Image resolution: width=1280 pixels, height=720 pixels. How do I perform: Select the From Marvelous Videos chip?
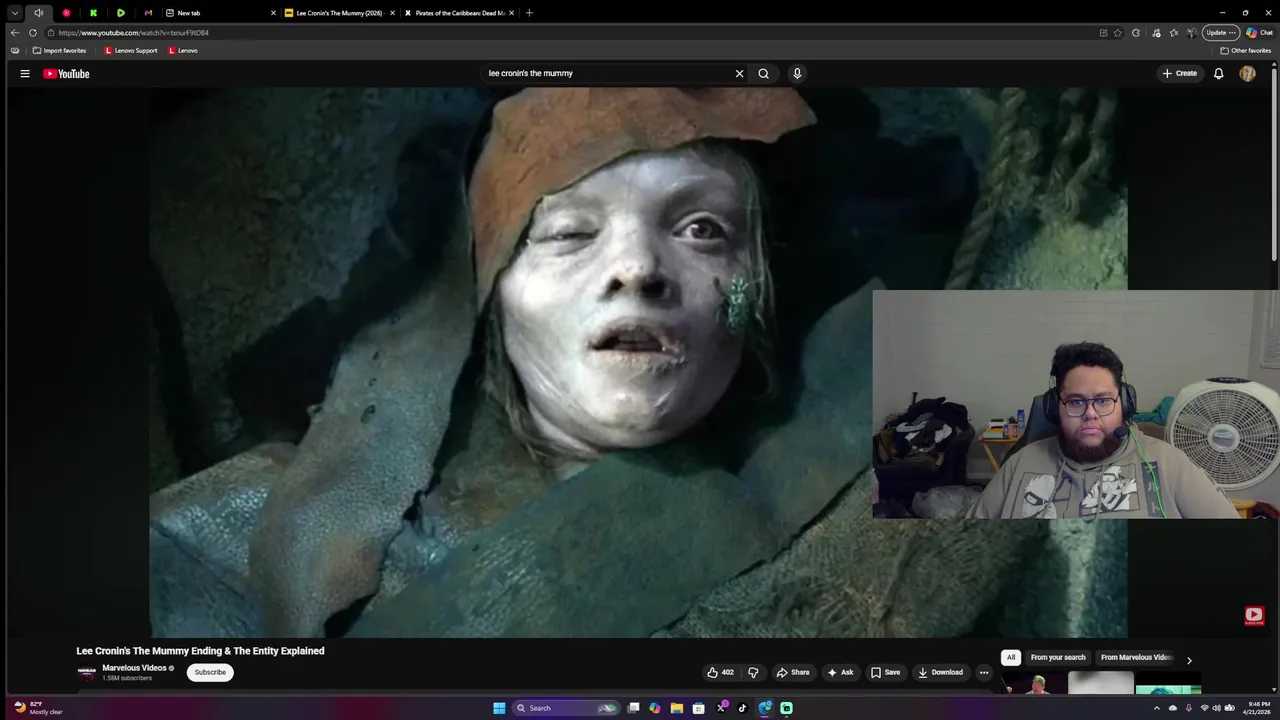[x=1136, y=657]
